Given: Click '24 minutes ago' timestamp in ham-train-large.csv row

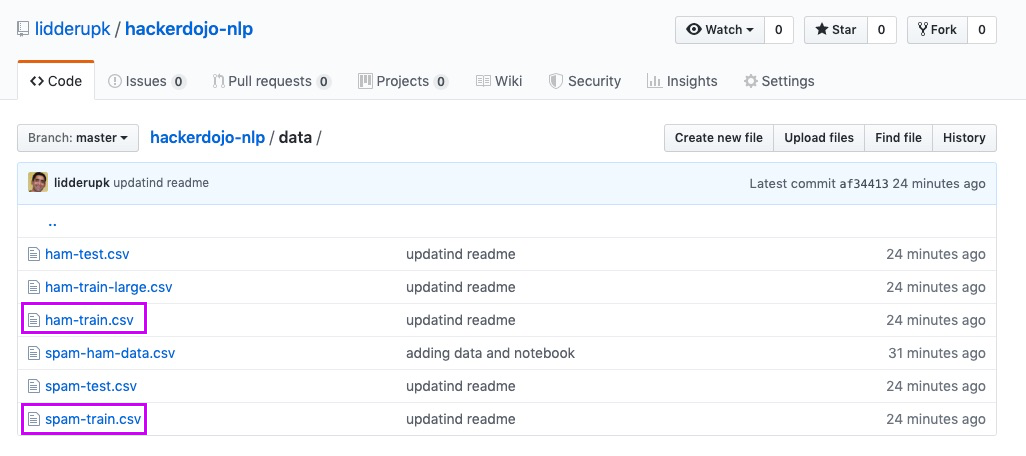Looking at the screenshot, I should 936,287.
